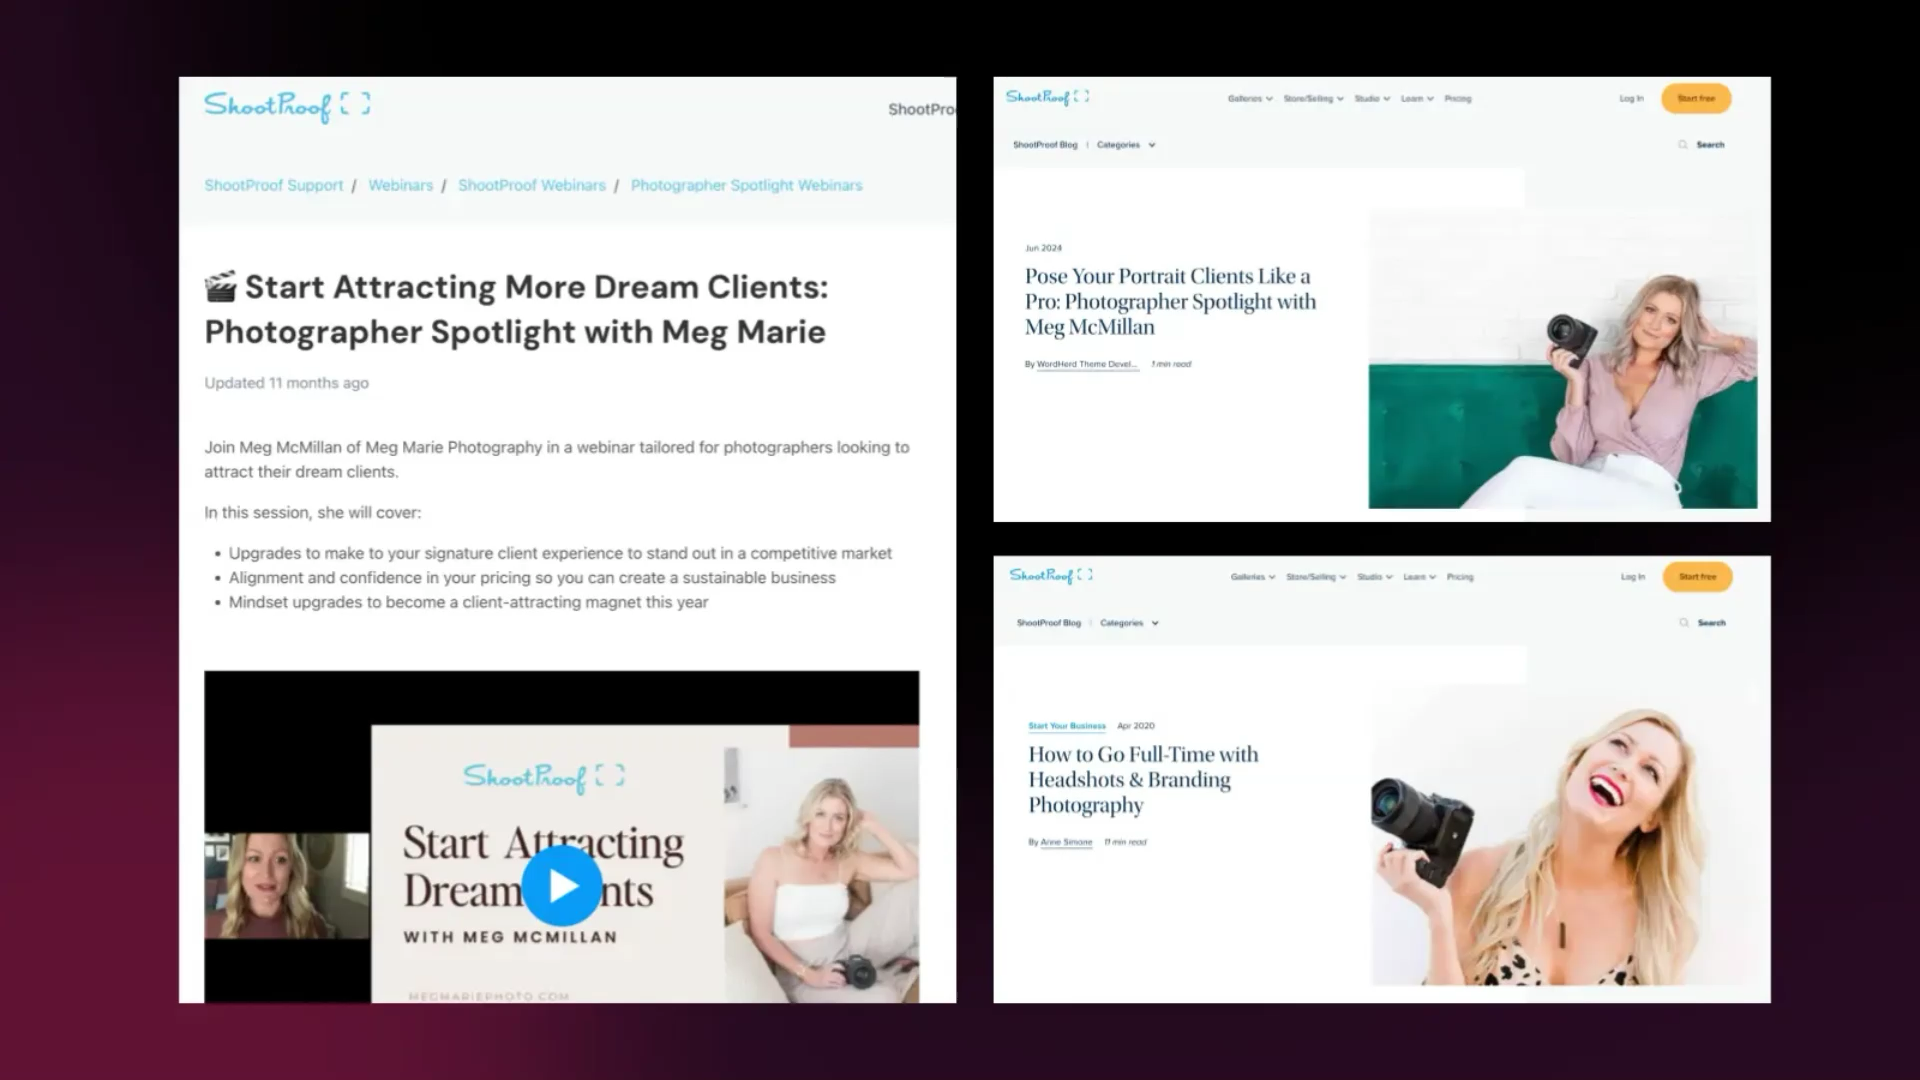Open Pricing in the top blog navigation
This screenshot has height=1080, width=1920.
click(1458, 99)
